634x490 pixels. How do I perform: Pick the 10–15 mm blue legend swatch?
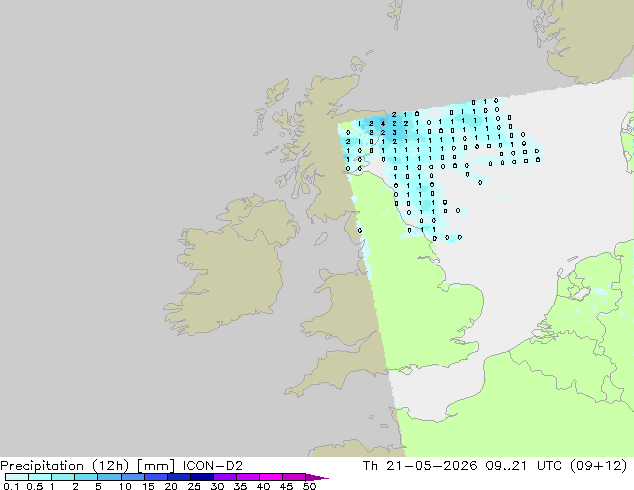(132, 477)
